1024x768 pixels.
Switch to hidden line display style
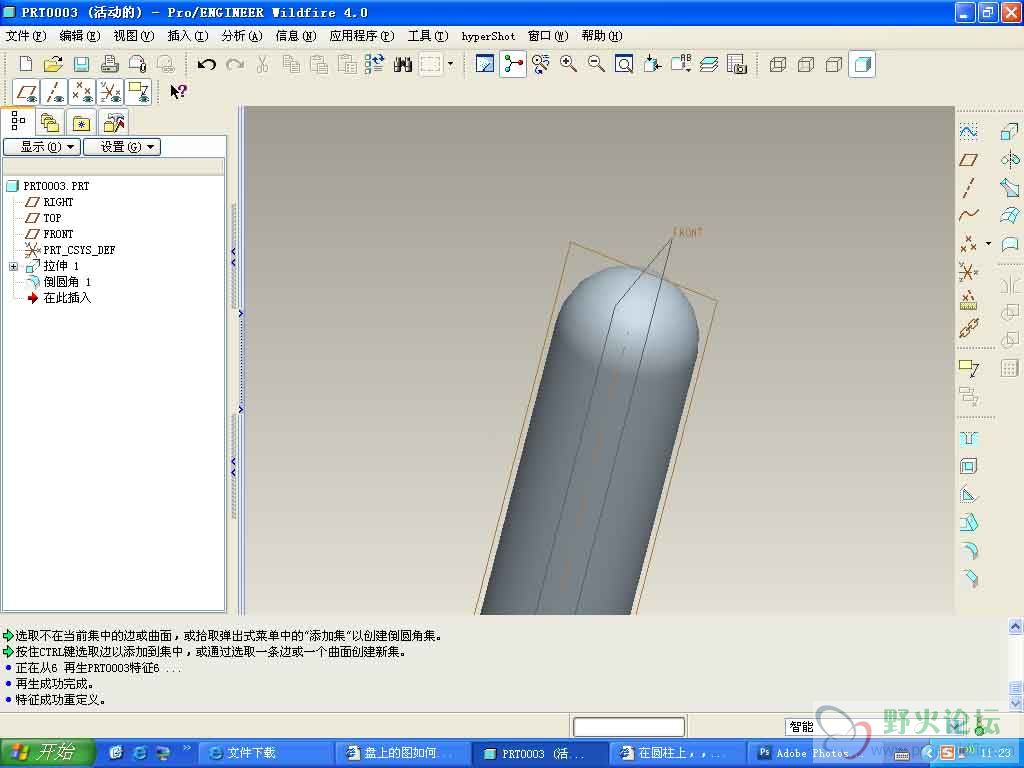click(x=806, y=64)
